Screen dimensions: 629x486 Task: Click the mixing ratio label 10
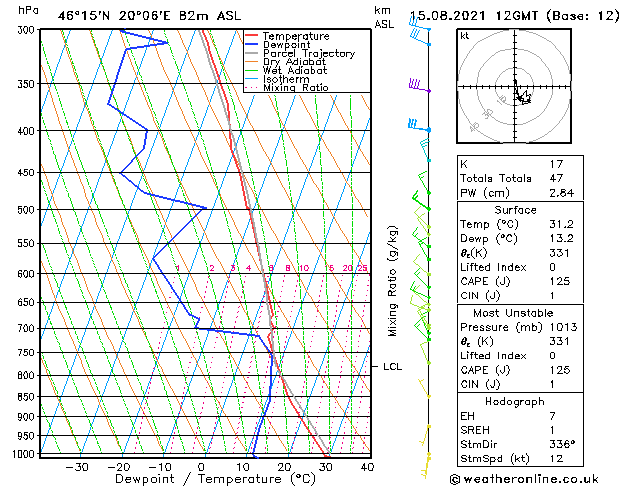(304, 268)
